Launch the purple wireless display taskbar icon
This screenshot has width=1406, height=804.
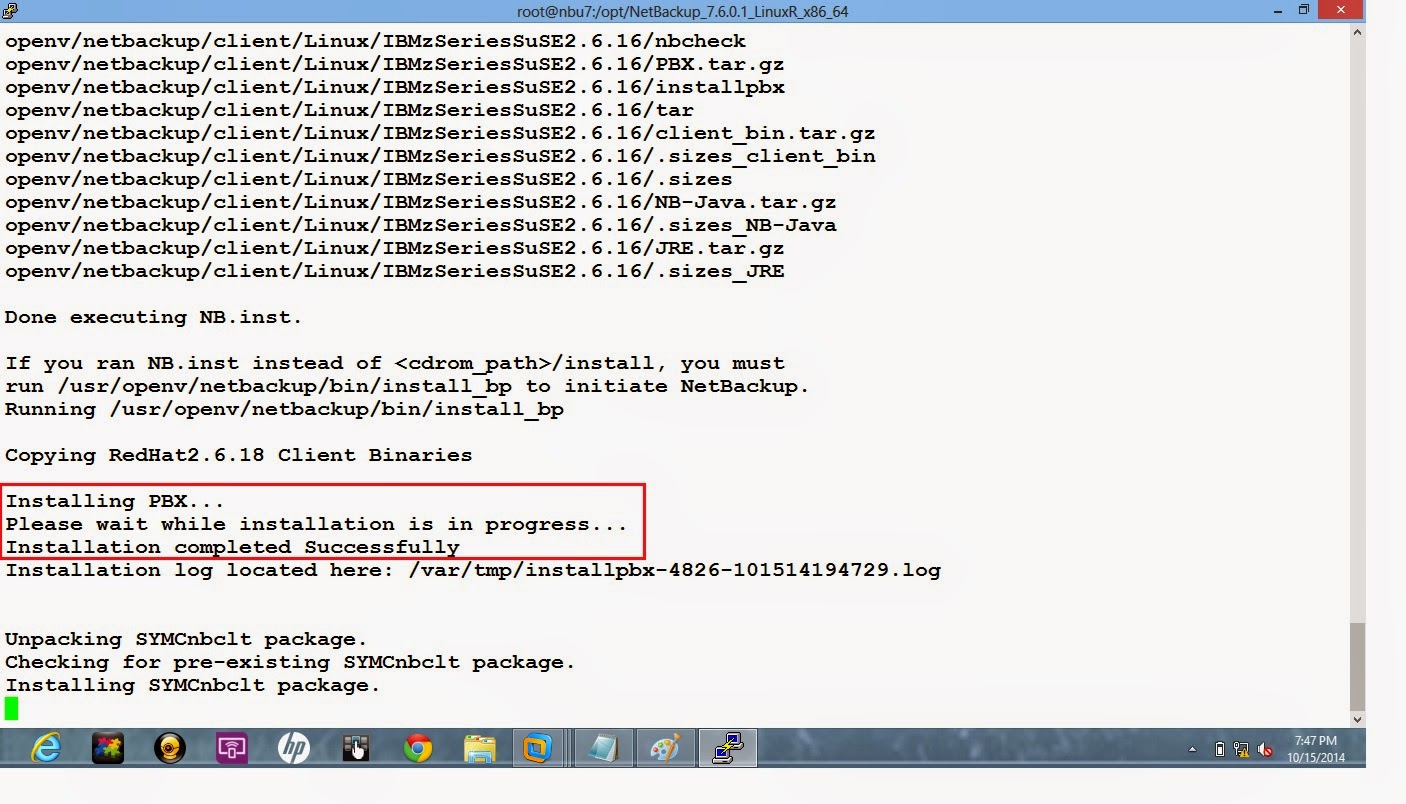point(232,748)
